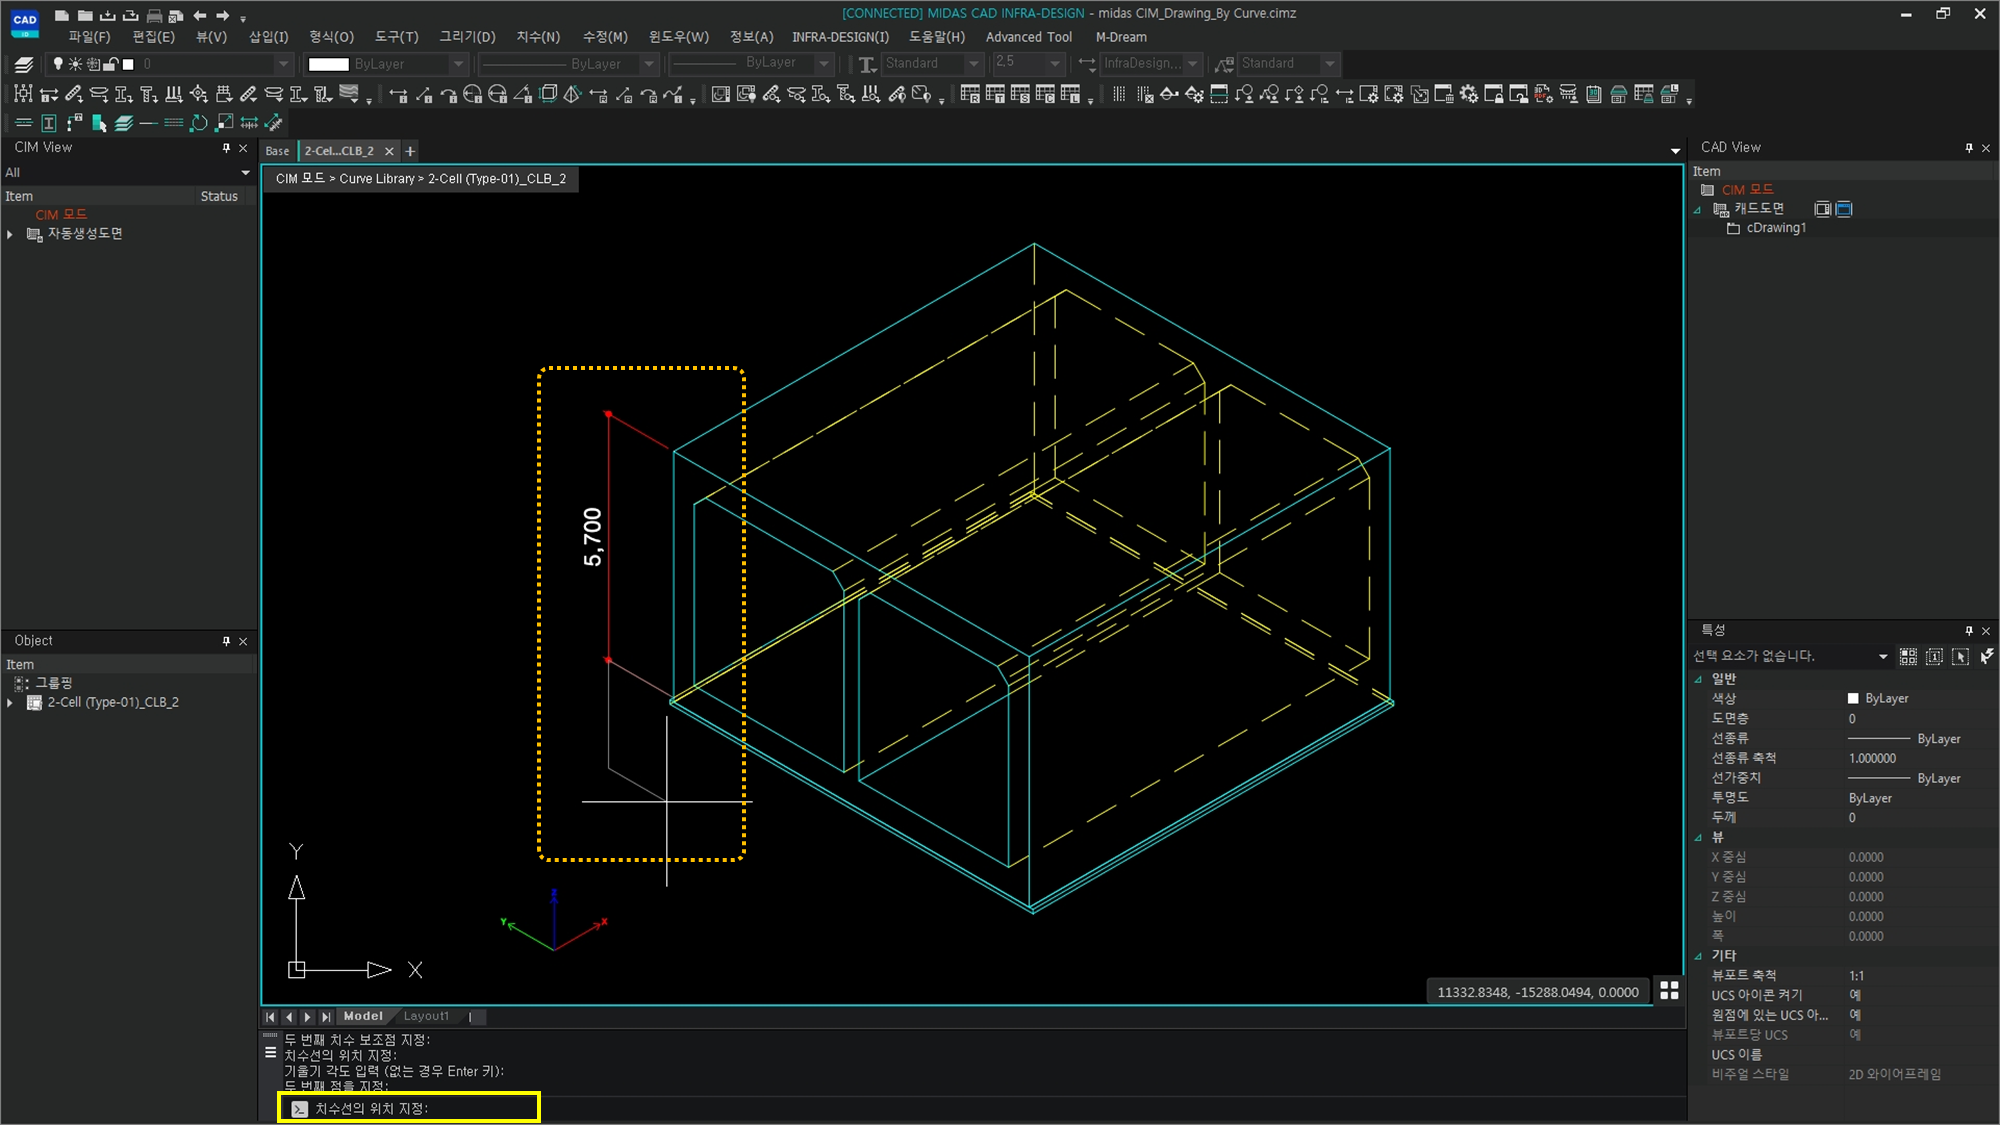Click the white color swatch in properties

point(1852,698)
